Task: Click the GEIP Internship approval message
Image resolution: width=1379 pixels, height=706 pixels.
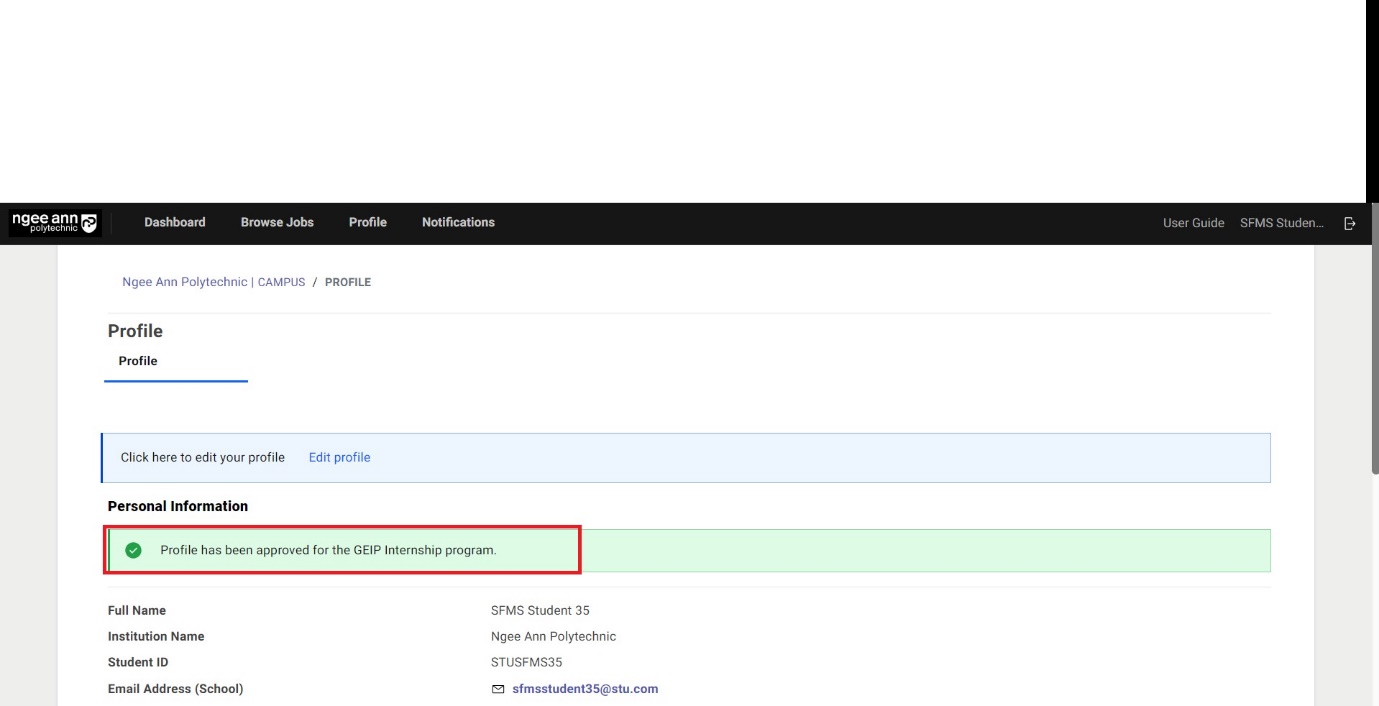Action: pyautogui.click(x=328, y=550)
